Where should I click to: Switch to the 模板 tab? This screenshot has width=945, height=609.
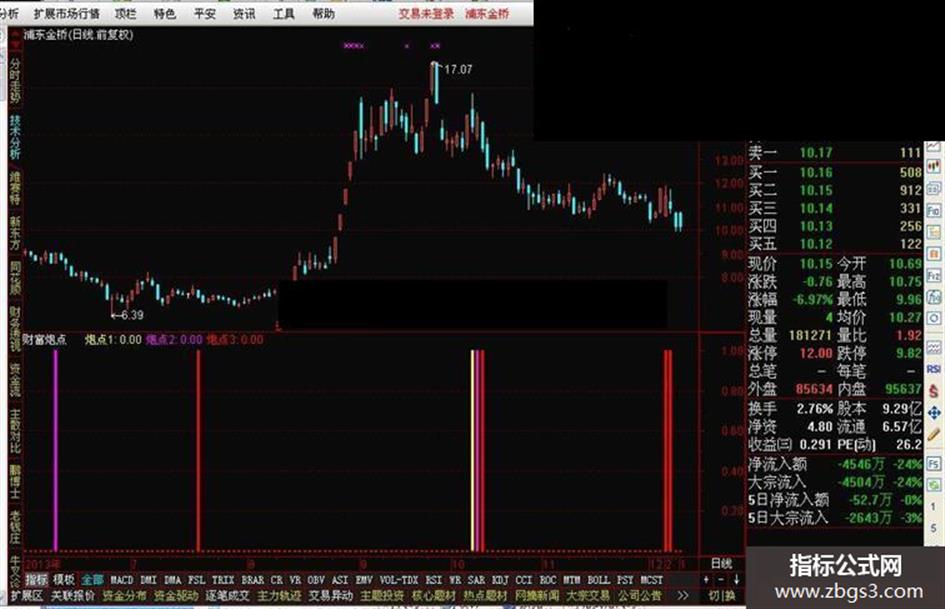[x=64, y=579]
